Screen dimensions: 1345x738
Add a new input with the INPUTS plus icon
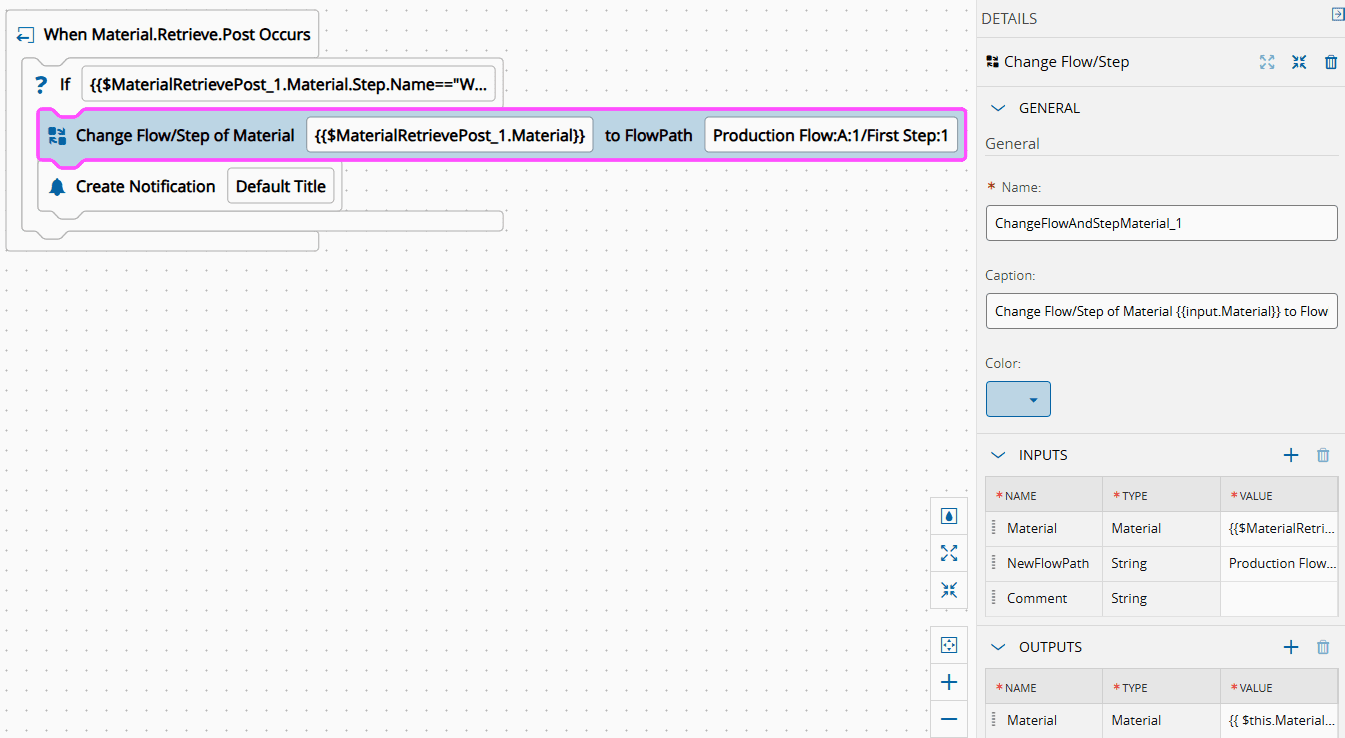(x=1291, y=455)
